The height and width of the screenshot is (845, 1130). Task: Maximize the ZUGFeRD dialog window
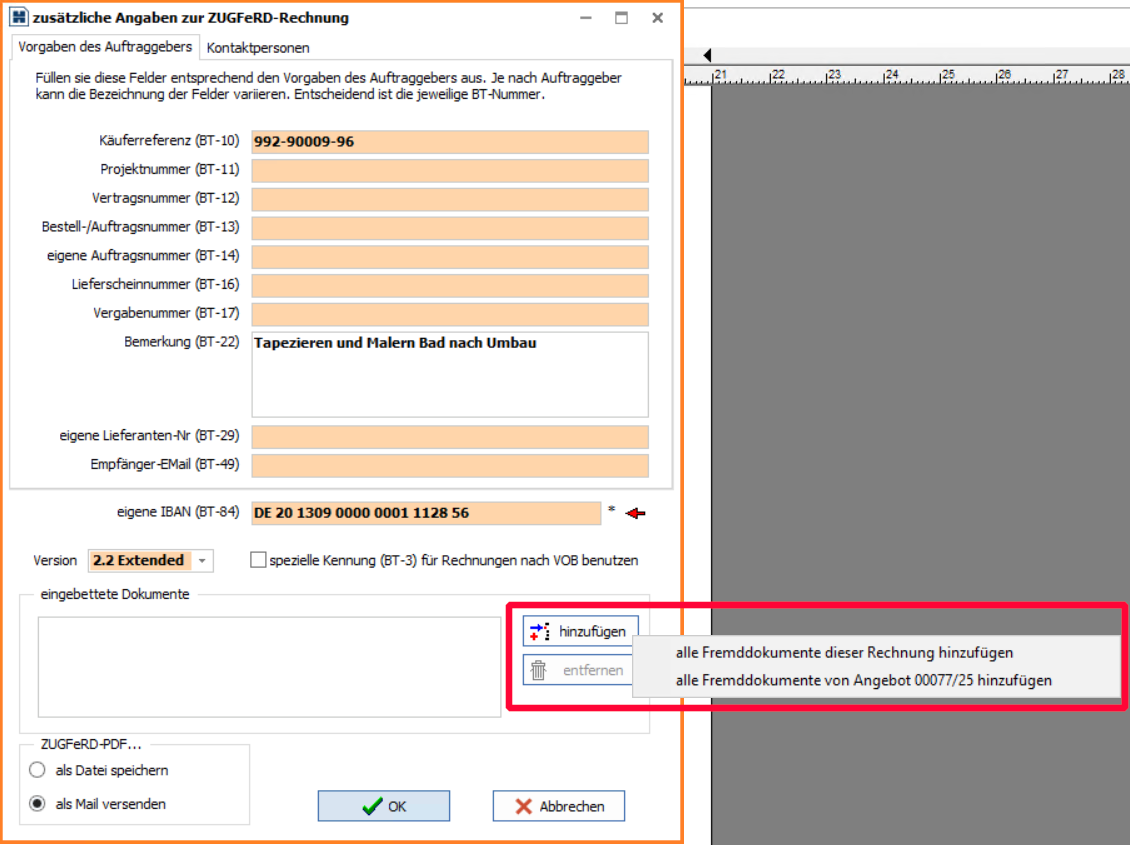(621, 18)
